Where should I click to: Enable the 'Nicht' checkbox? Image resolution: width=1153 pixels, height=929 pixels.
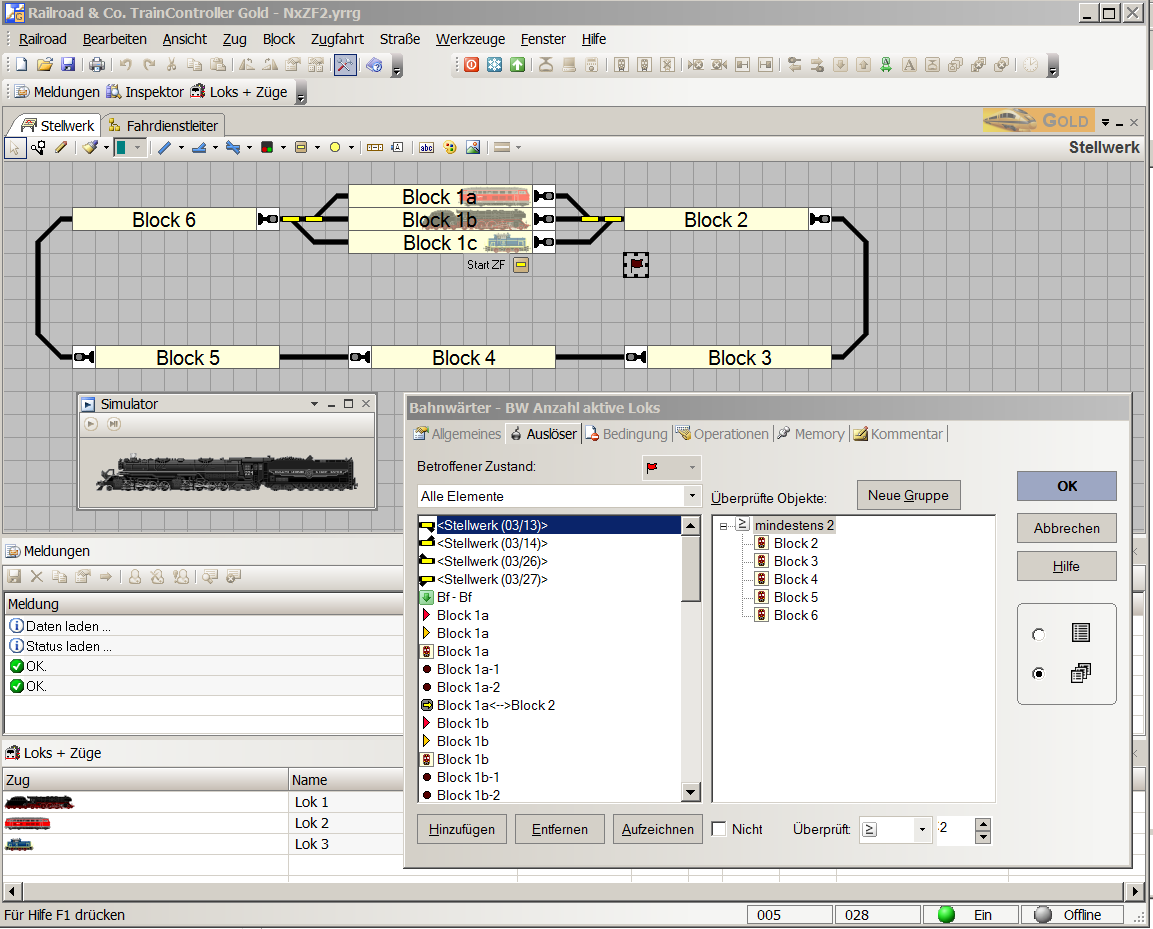719,829
